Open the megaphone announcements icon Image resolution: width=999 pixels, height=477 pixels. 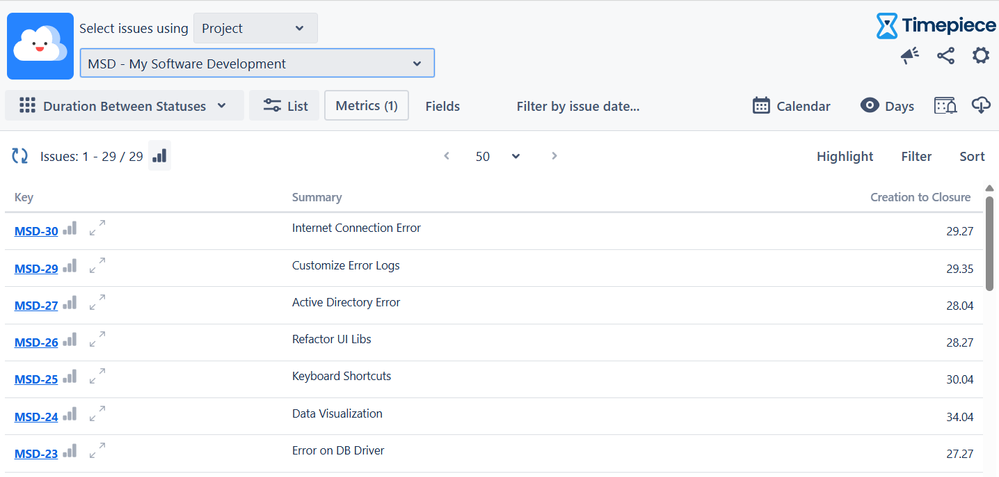(x=910, y=56)
